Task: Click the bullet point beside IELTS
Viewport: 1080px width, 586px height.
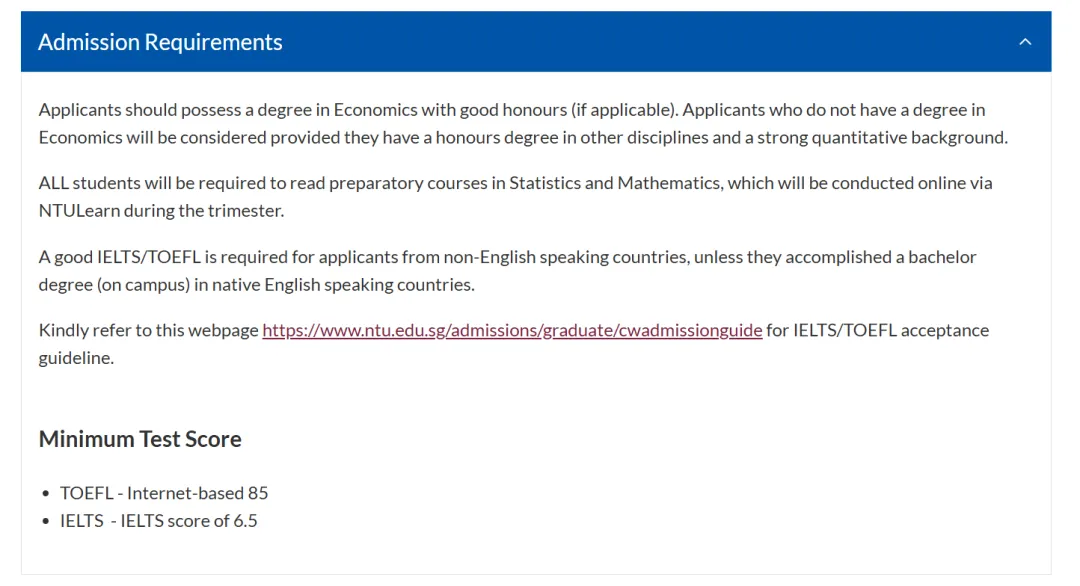Action: [x=46, y=522]
